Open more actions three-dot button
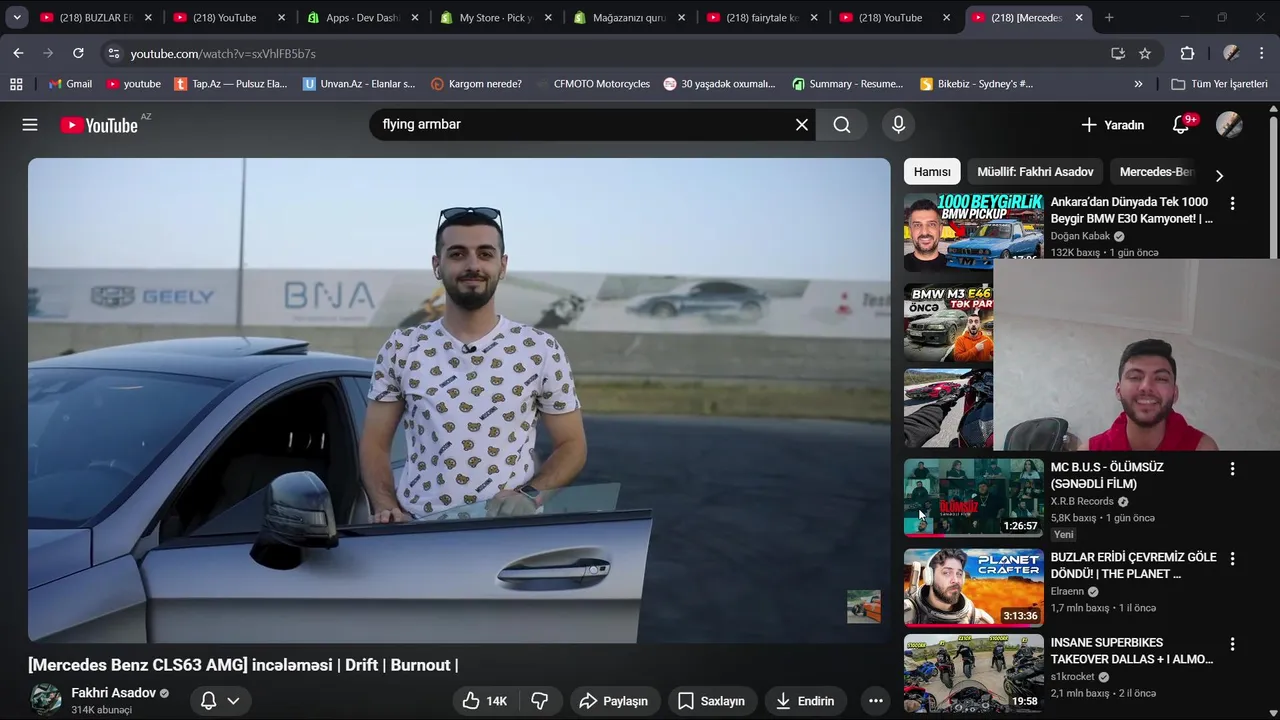The image size is (1280, 720). [876, 701]
